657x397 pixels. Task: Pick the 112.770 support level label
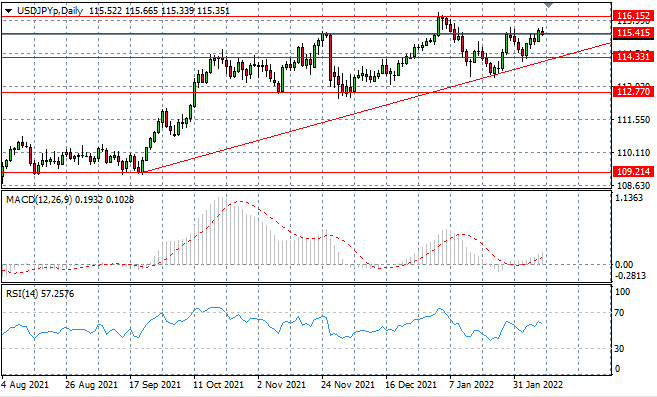tap(633, 91)
